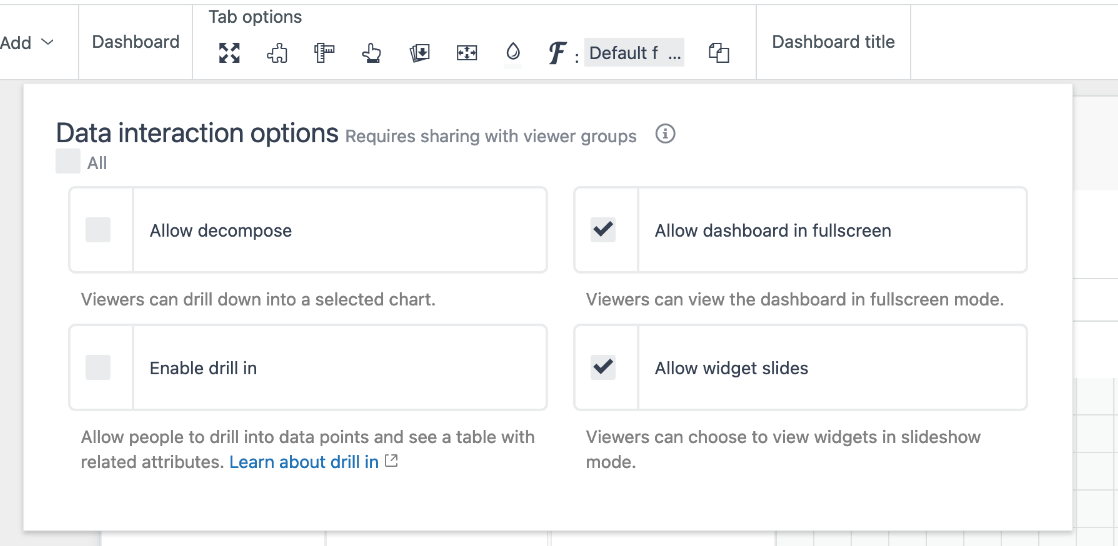Check the All checkbox

[68, 162]
